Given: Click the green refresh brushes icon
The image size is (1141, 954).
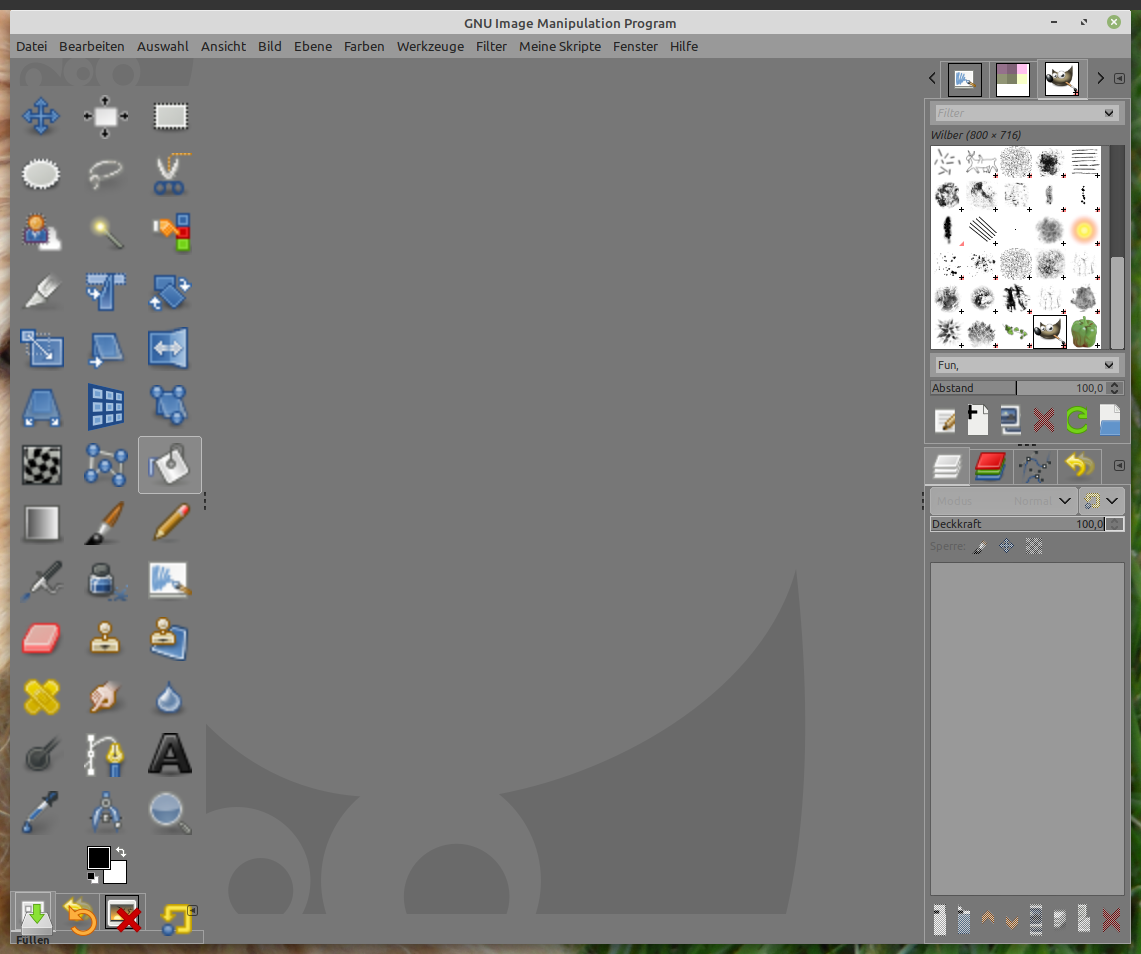Looking at the screenshot, I should click(1077, 420).
